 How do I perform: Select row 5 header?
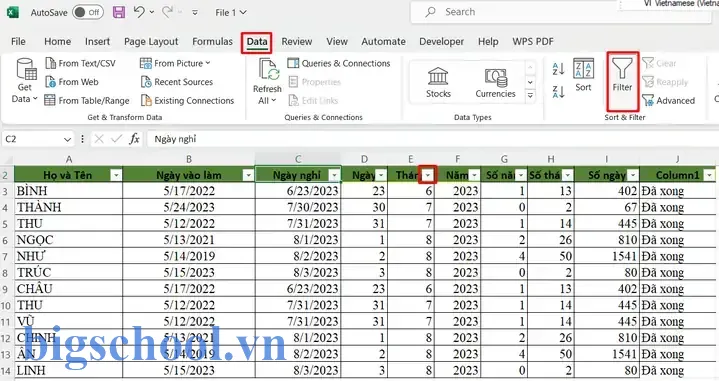point(6,224)
